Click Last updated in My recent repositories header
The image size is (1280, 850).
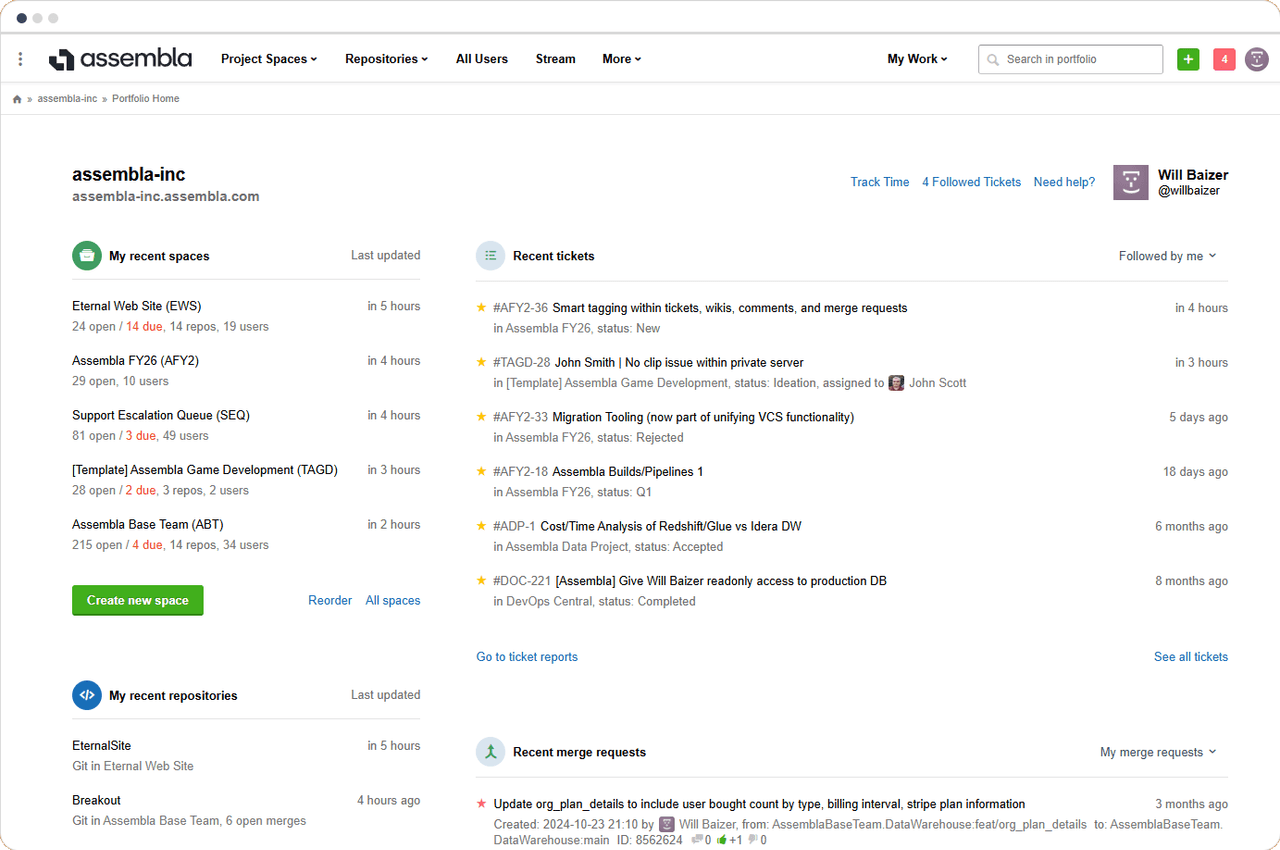386,695
